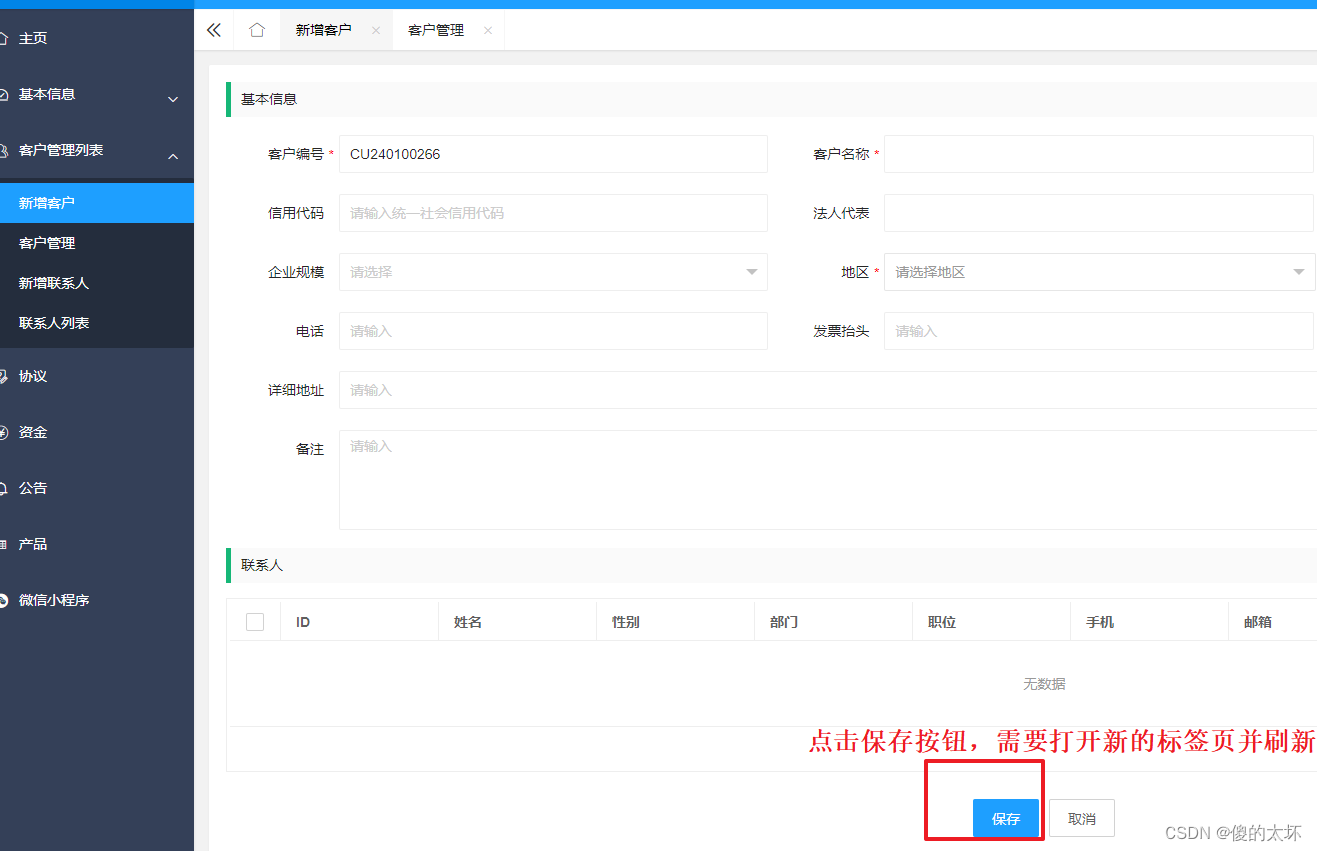Click the 产品 sidebar icon
This screenshot has width=1317, height=851.
point(4,545)
